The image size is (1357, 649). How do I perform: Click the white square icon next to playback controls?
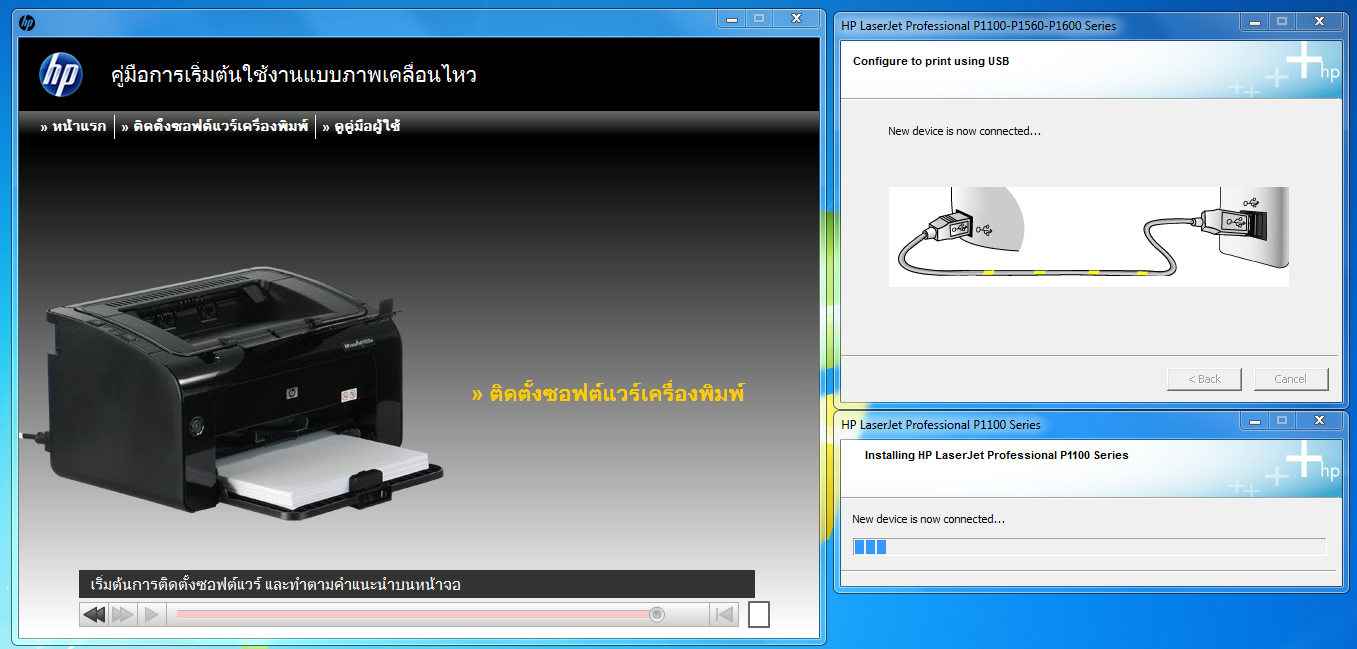(759, 614)
